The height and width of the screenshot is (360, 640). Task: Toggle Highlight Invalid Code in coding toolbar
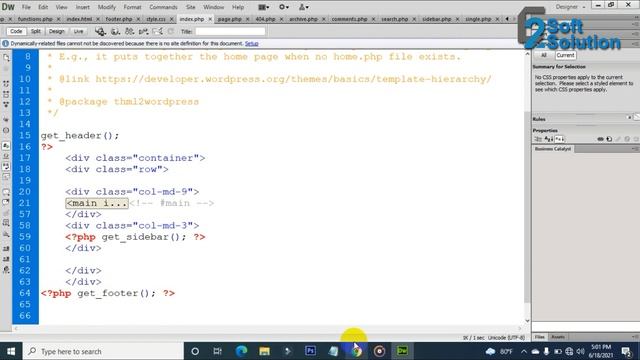pyautogui.click(x=6, y=156)
